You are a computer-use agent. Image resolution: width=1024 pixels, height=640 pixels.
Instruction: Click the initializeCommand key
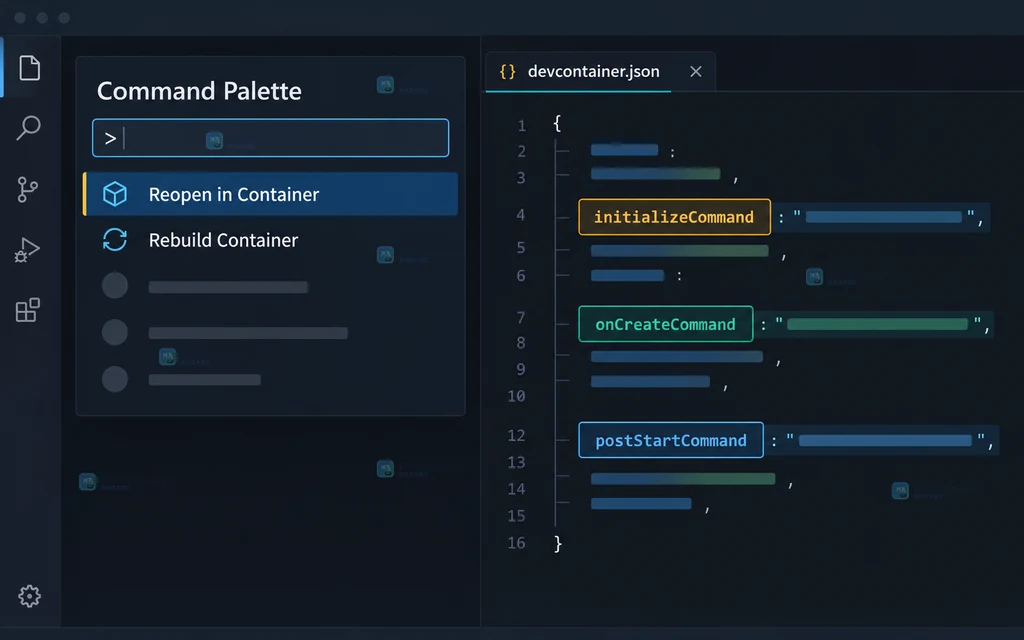click(674, 217)
